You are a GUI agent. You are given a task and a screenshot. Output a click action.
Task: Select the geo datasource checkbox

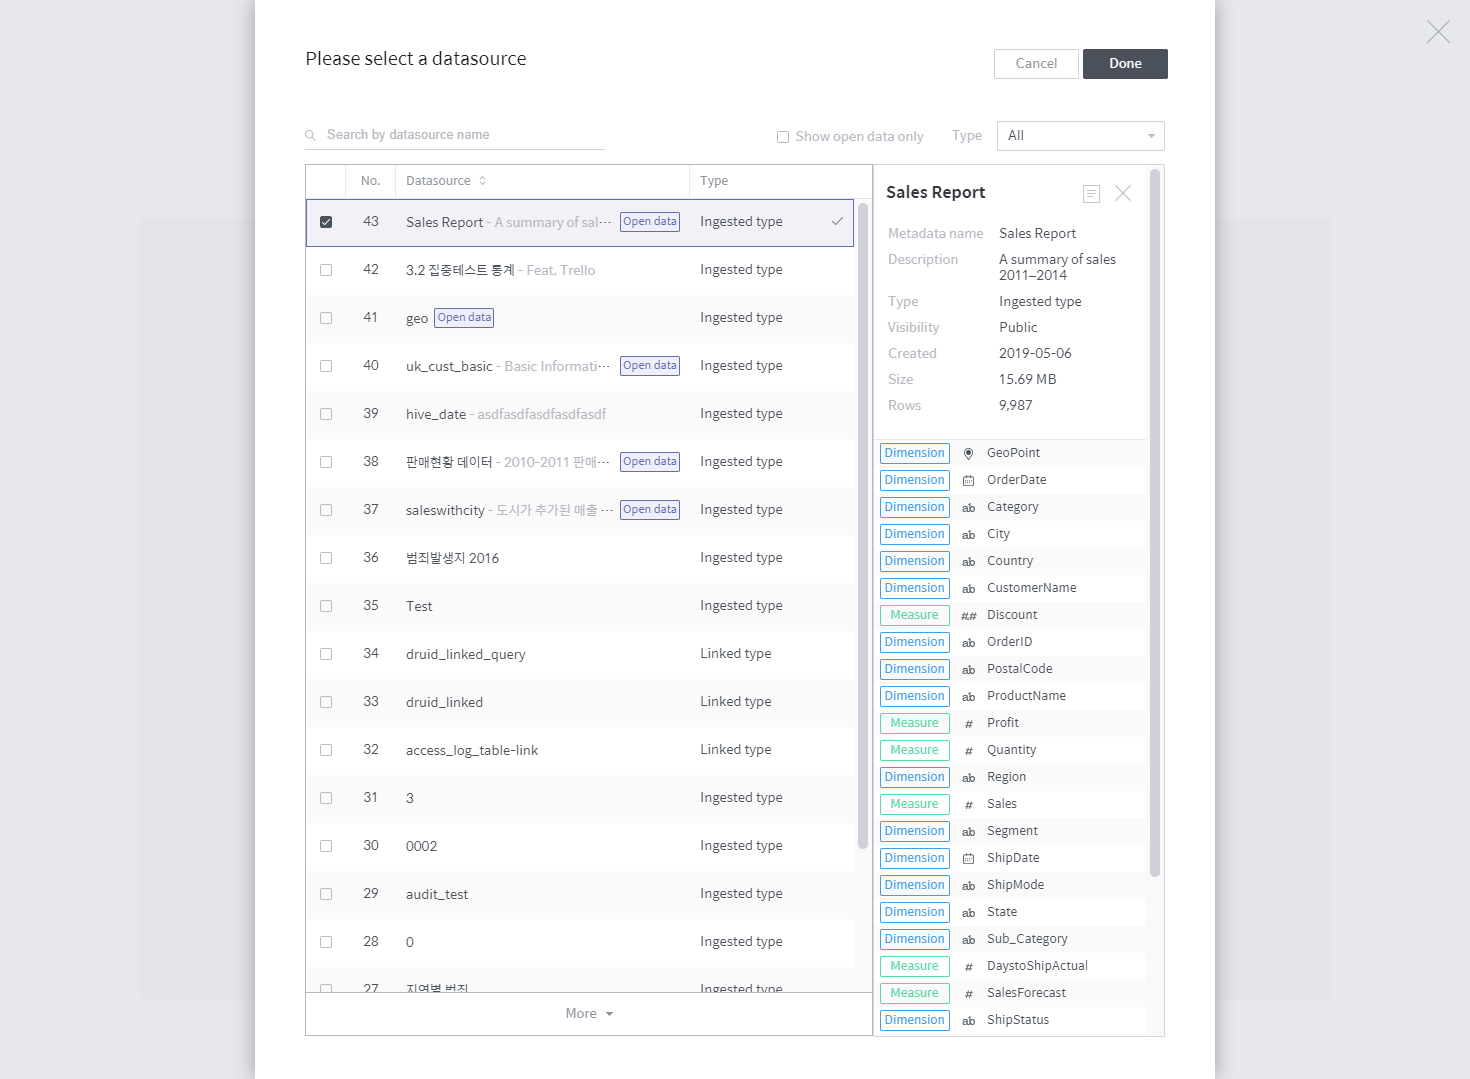click(326, 318)
